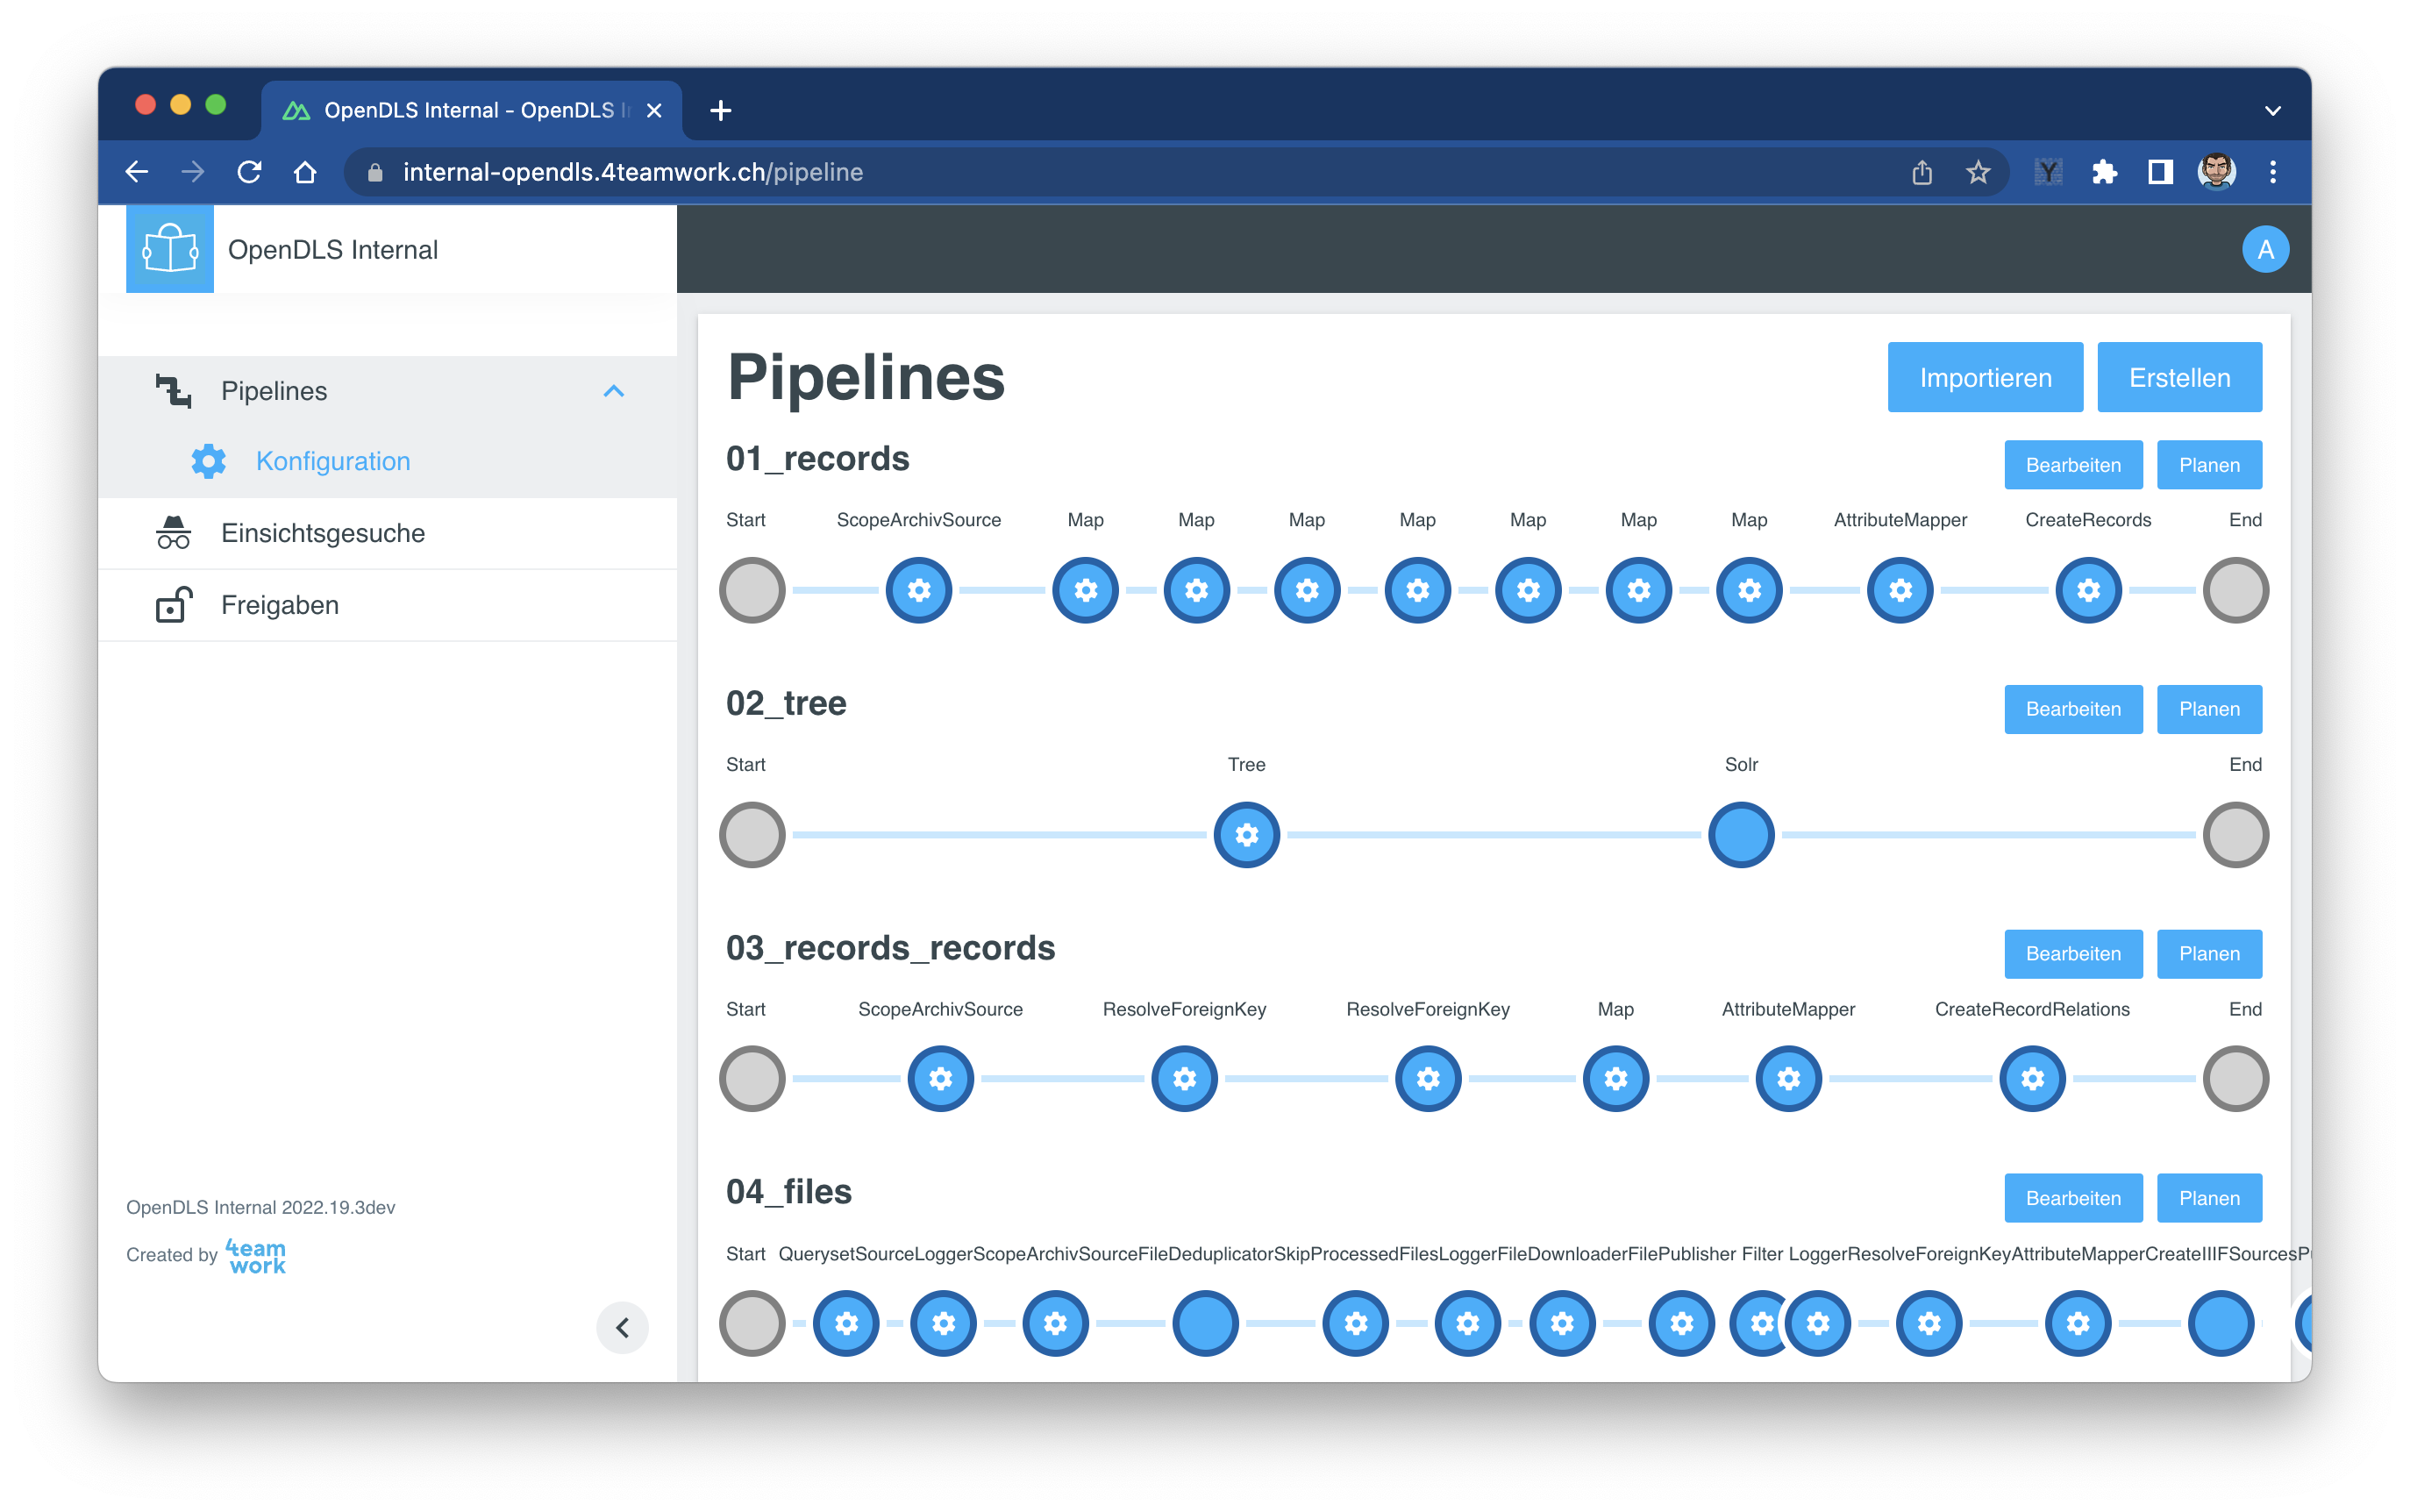The height and width of the screenshot is (1512, 2410).
Task: Click the browser extensions puzzle icon
Action: click(x=2104, y=172)
